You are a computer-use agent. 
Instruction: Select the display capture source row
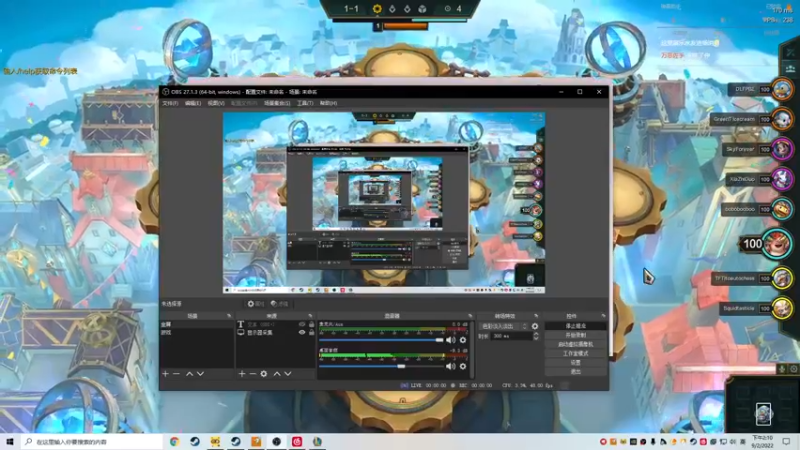275,333
